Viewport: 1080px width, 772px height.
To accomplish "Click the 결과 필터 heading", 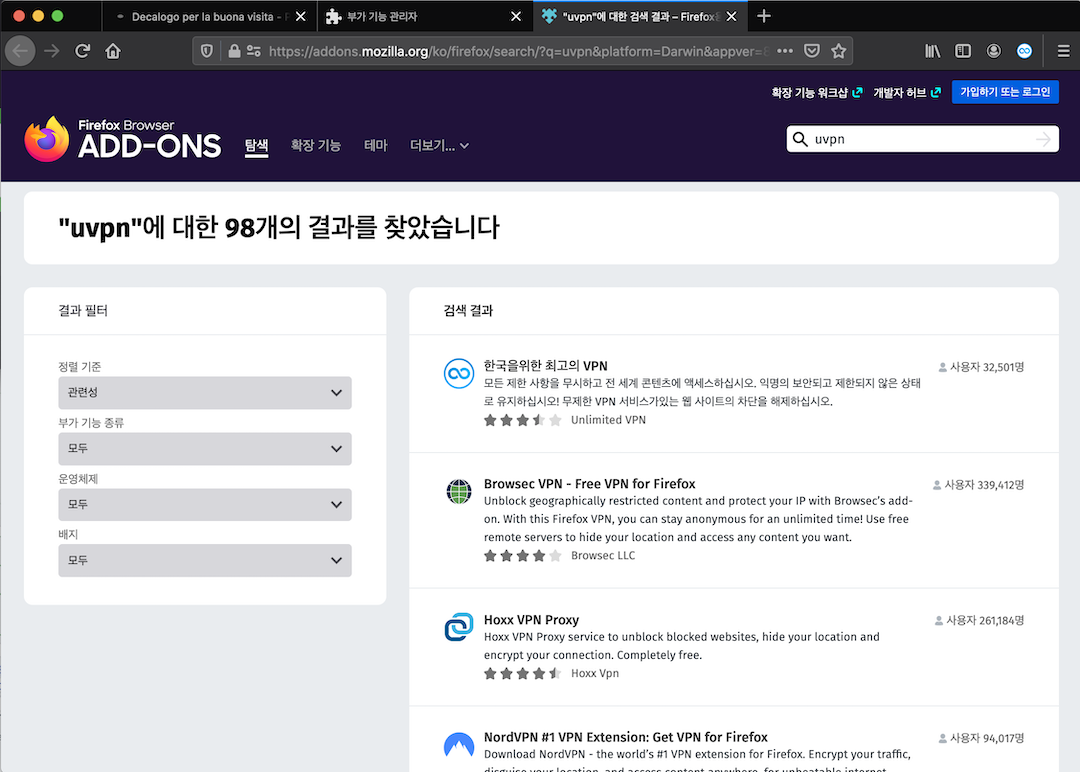I will point(83,311).
